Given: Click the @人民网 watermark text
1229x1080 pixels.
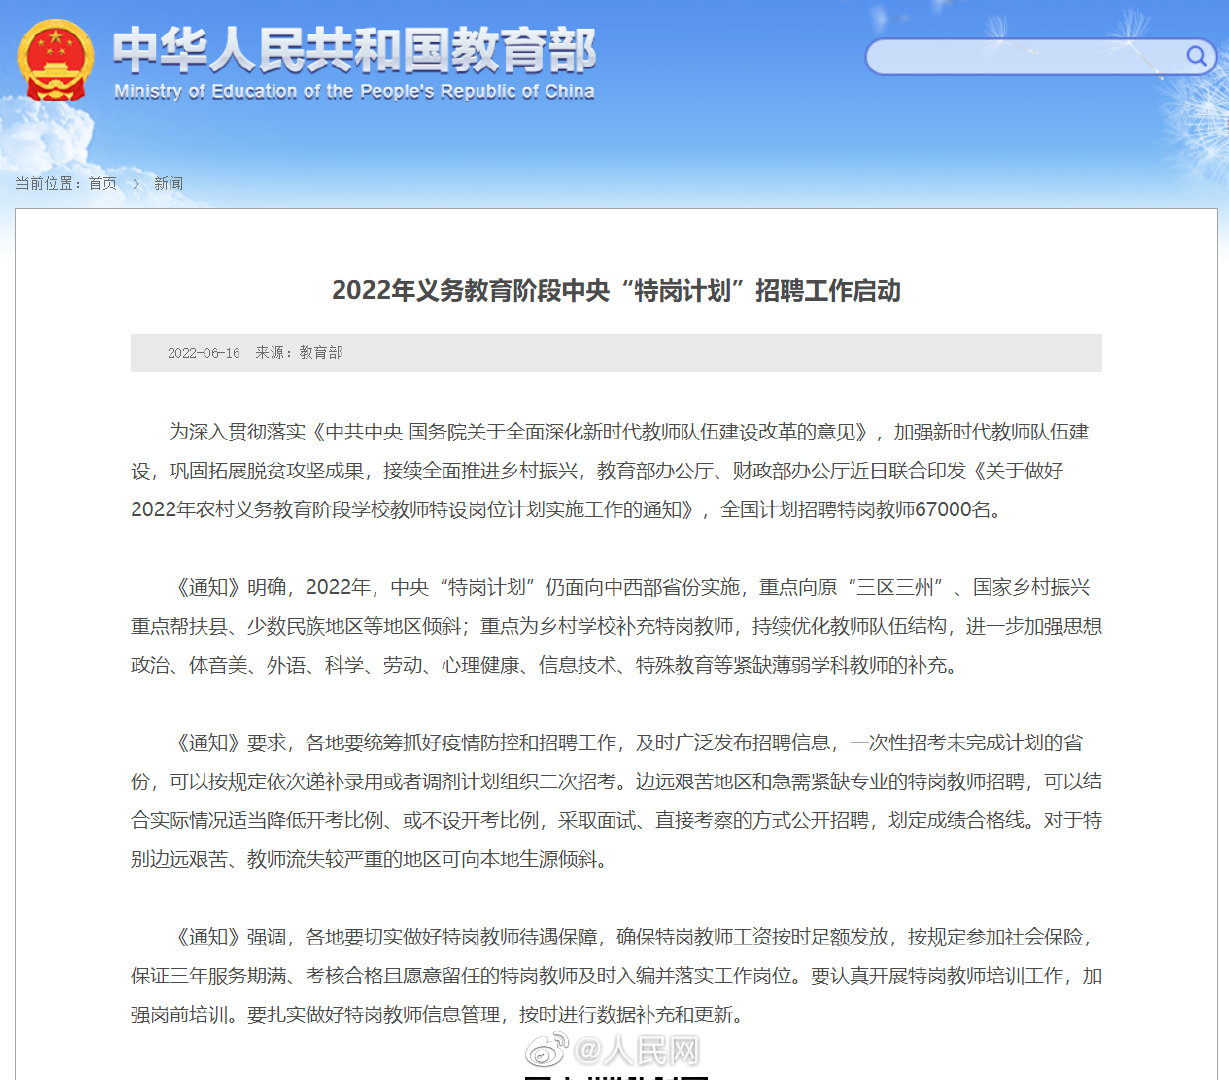Looking at the screenshot, I should [x=637, y=1051].
